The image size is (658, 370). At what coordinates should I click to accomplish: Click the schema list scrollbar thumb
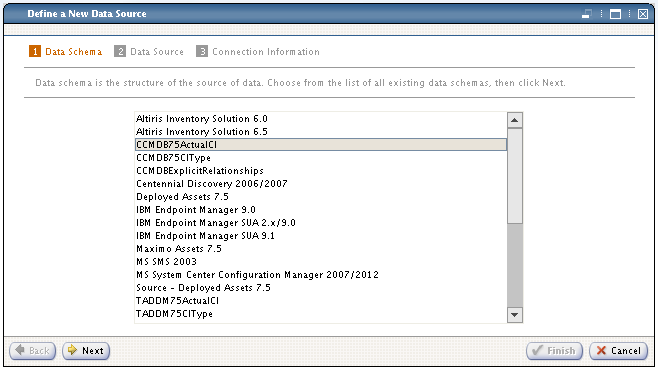[x=514, y=176]
